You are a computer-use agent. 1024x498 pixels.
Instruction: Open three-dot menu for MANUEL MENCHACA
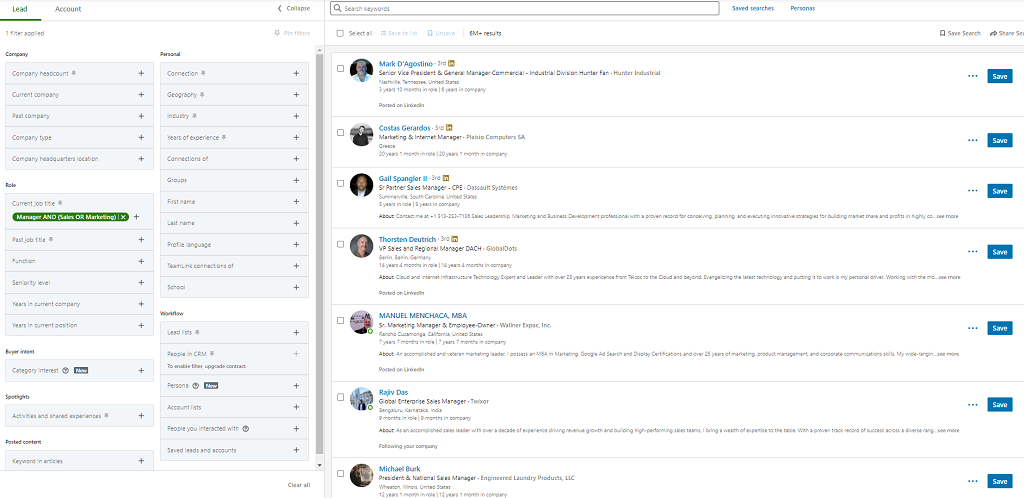pyautogui.click(x=972, y=328)
